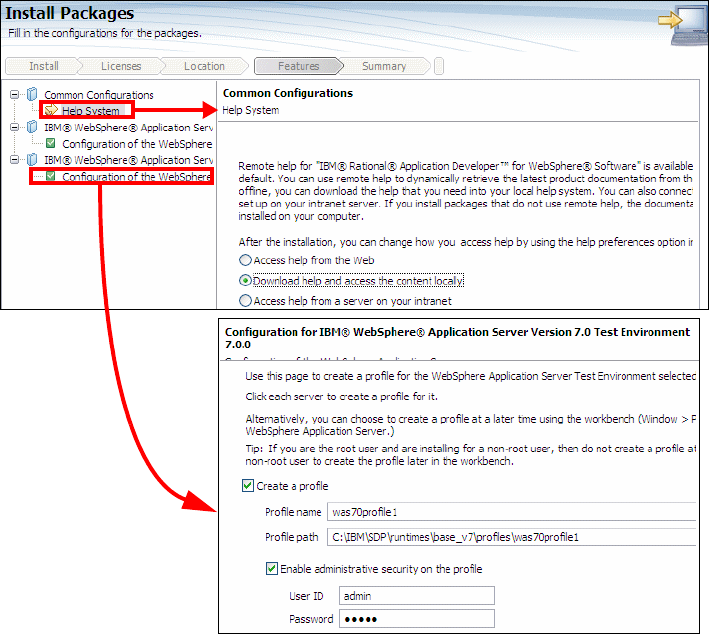Click the Profile path input field
The height and width of the screenshot is (634, 709).
511,537
